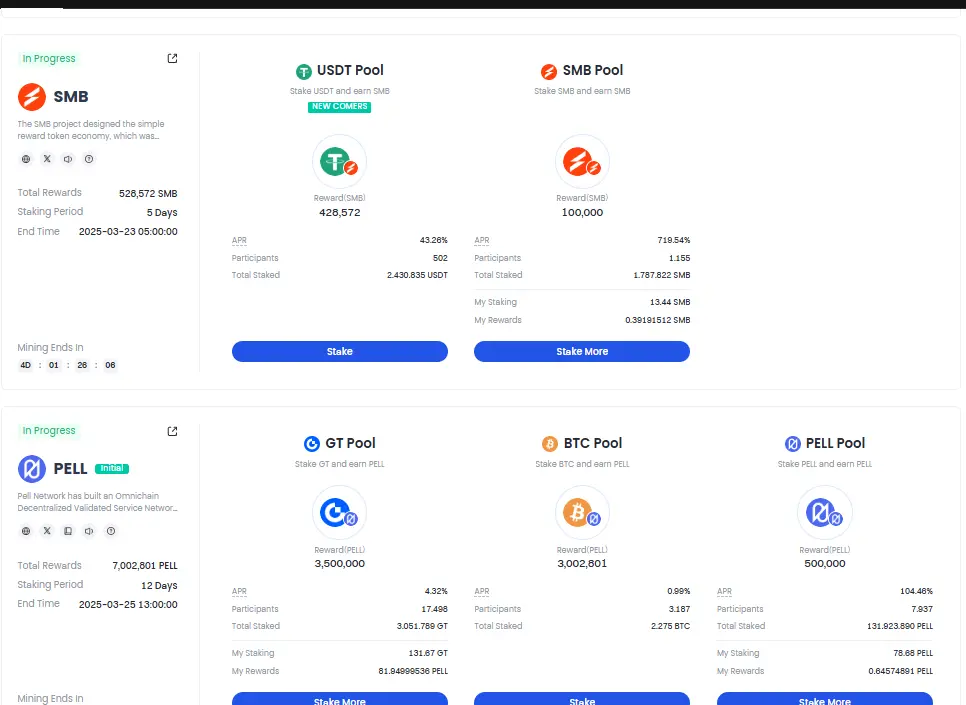966x705 pixels.
Task: Click PELL end time 2025-03-25 13:00:00
Action: click(x=128, y=605)
